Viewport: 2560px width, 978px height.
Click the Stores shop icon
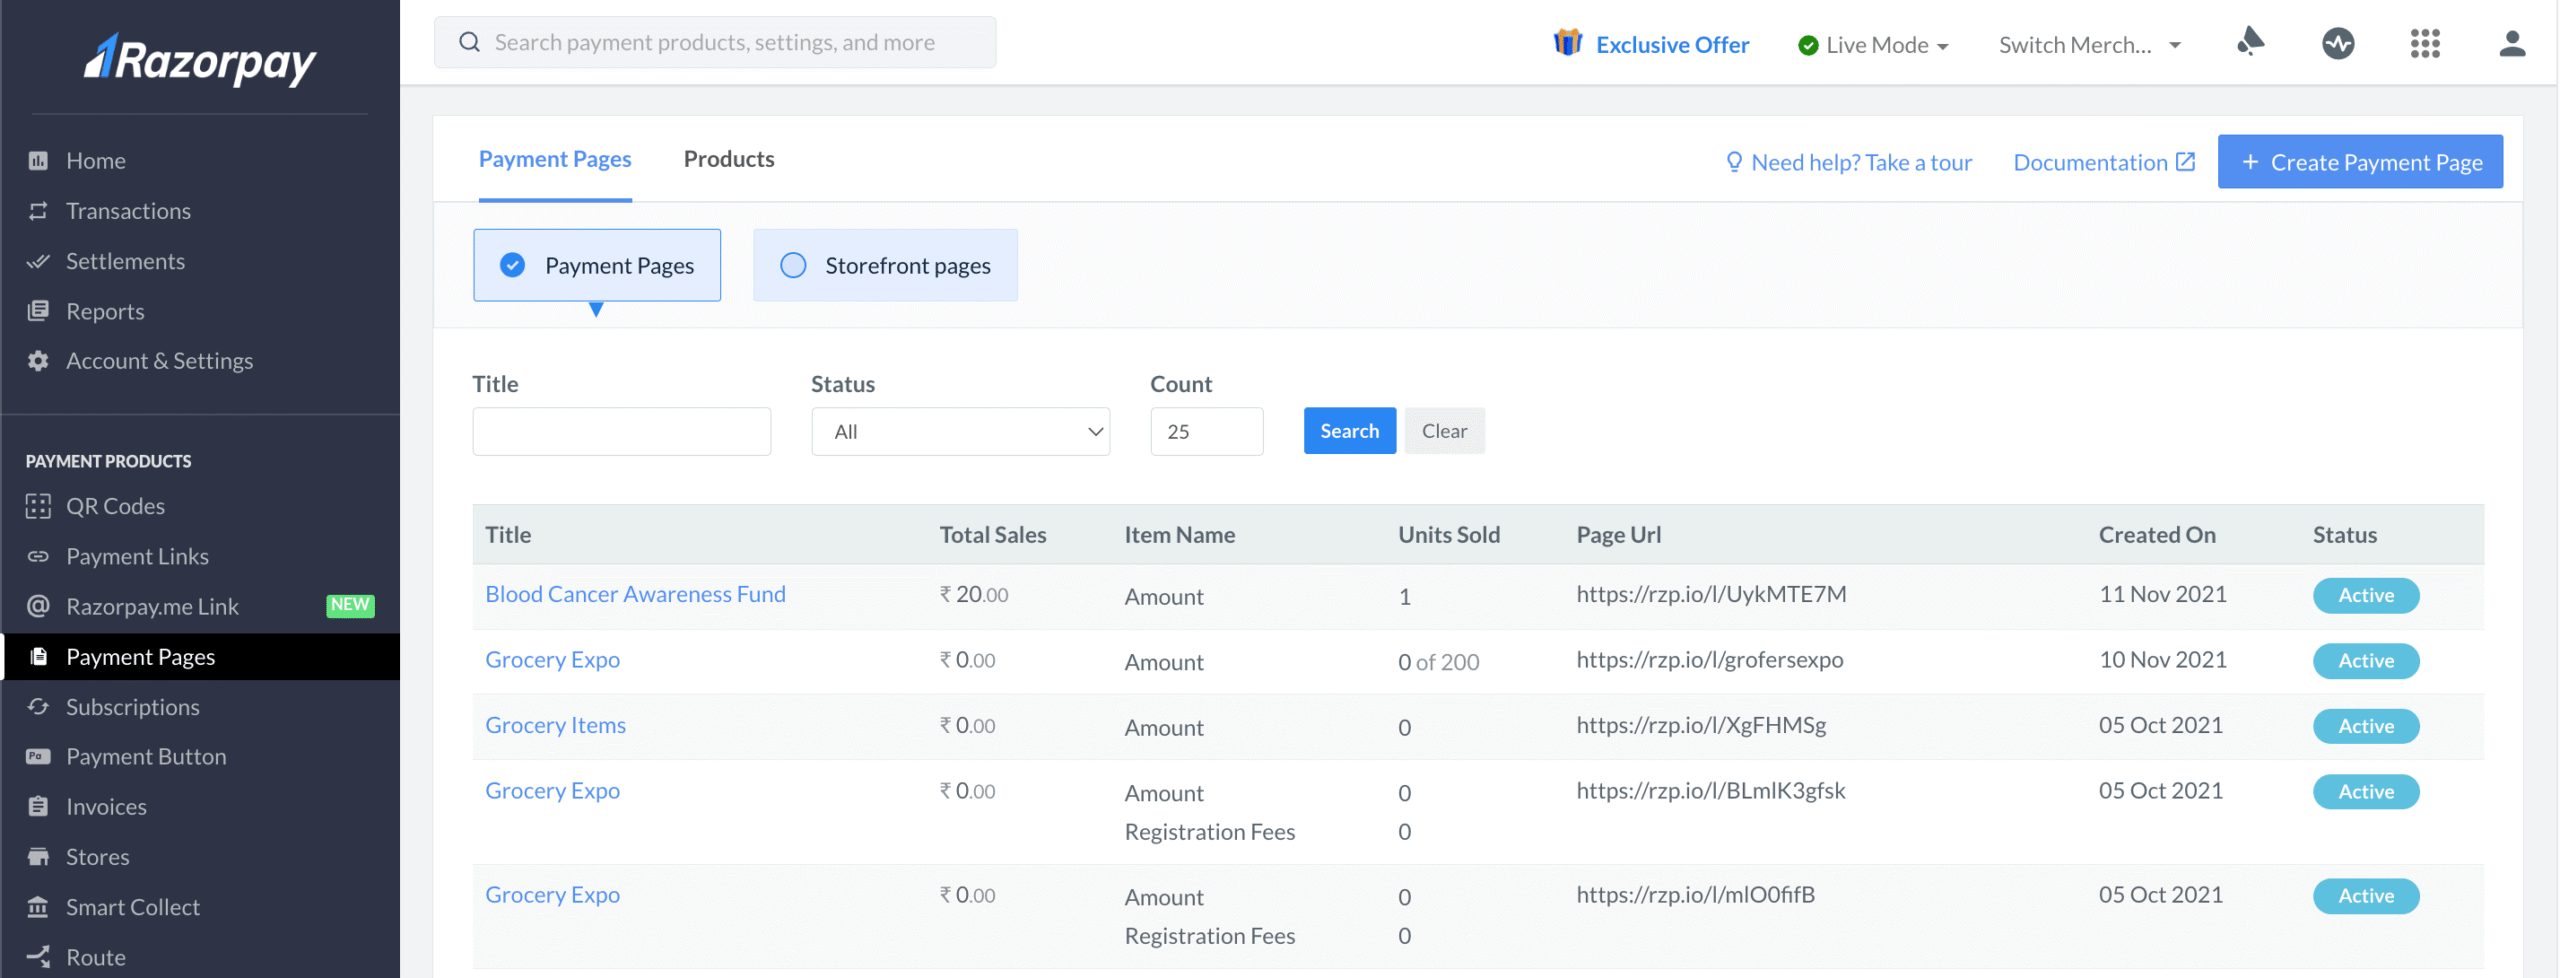click(38, 857)
